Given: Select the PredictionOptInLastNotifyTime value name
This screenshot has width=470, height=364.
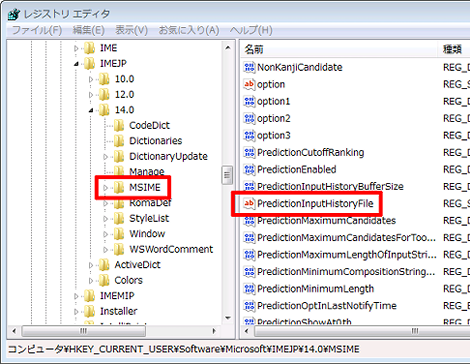Looking at the screenshot, I should [327, 306].
